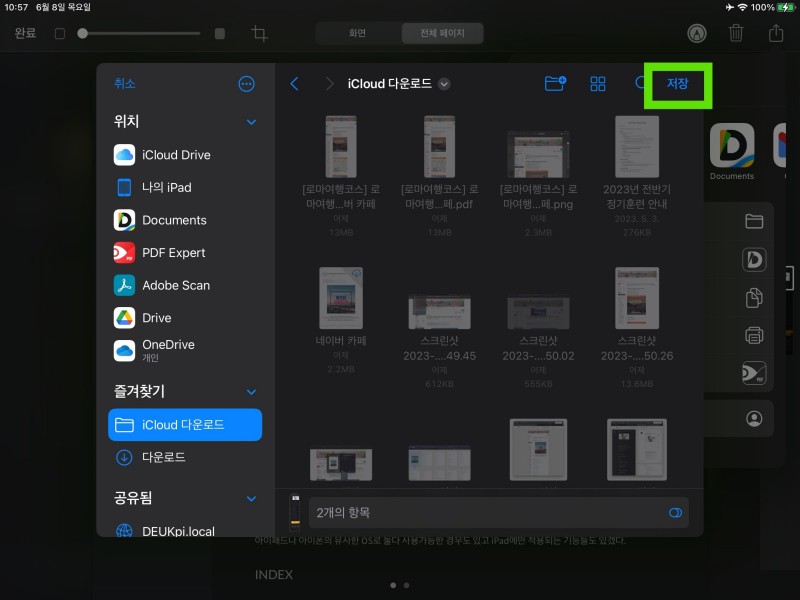Image resolution: width=800 pixels, height=600 pixels.
Task: Toggle the switch in the 2개의 항목 field
Action: 676,511
